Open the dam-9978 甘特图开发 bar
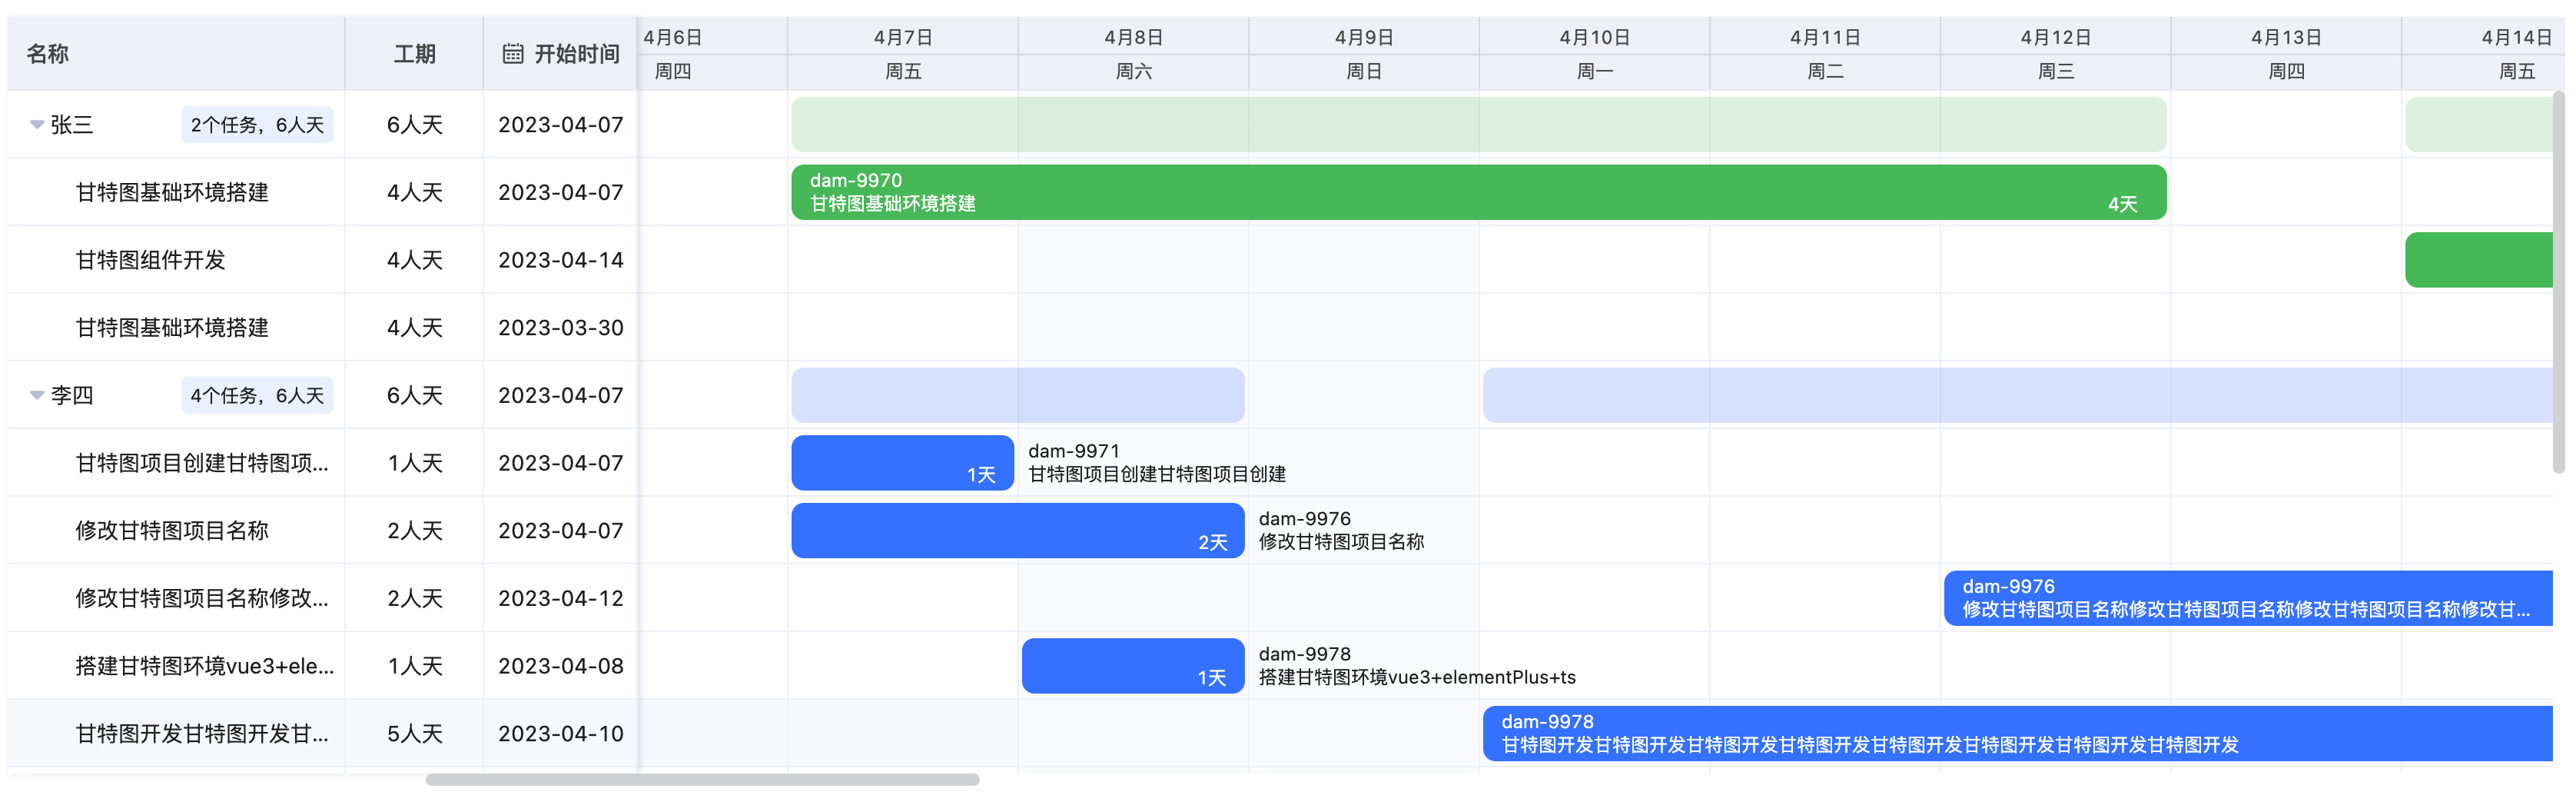The image size is (2576, 812). [x=2018, y=733]
